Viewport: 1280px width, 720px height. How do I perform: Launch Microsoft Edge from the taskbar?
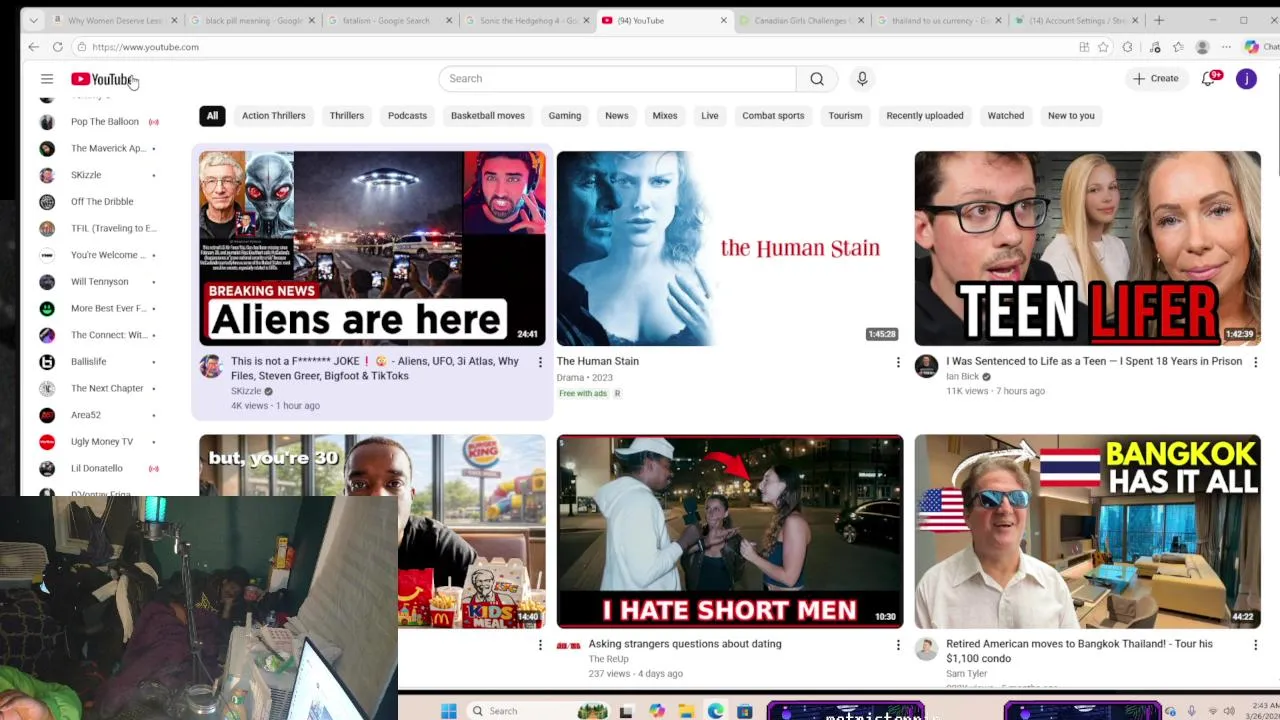(x=716, y=711)
